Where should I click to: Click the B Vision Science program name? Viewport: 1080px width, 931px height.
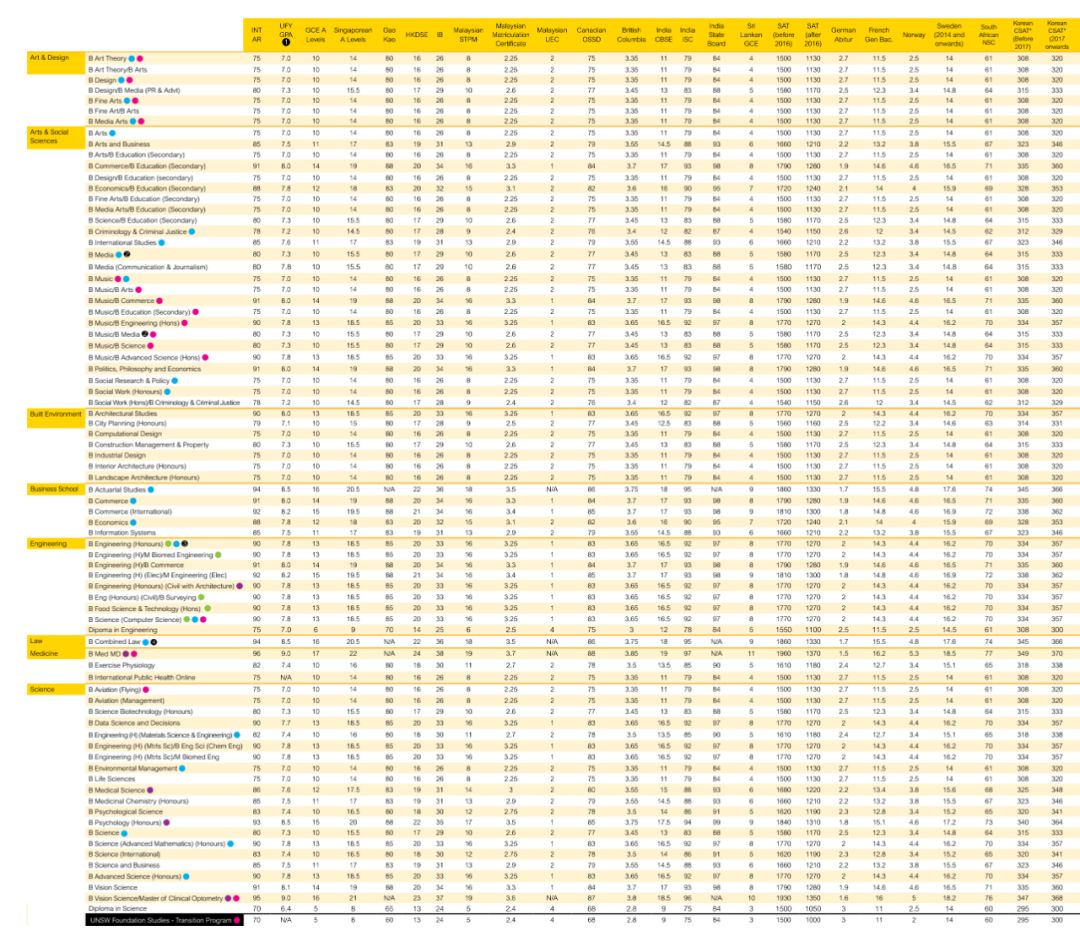click(112, 886)
